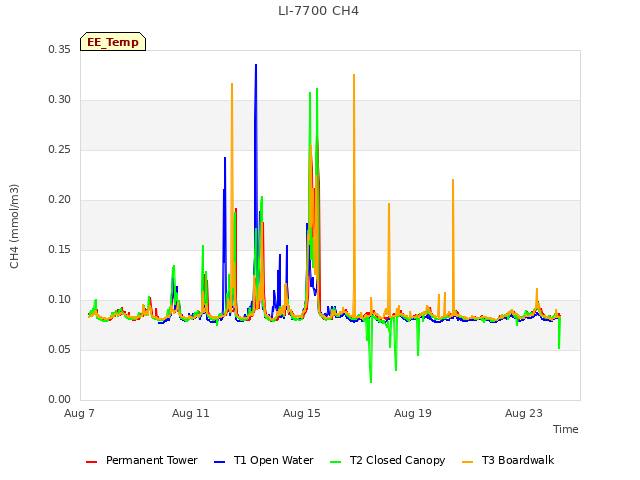640x480 pixels.
Task: Click the Aug 15 x-axis label
Action: point(302,413)
